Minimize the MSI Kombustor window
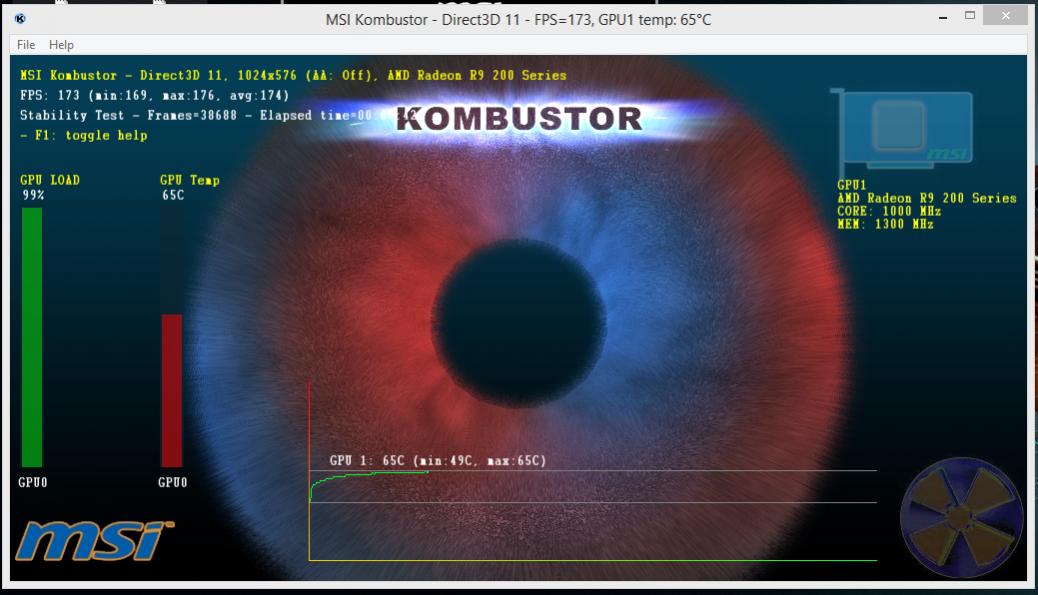Screen dimensions: 1038x595 click(x=943, y=17)
